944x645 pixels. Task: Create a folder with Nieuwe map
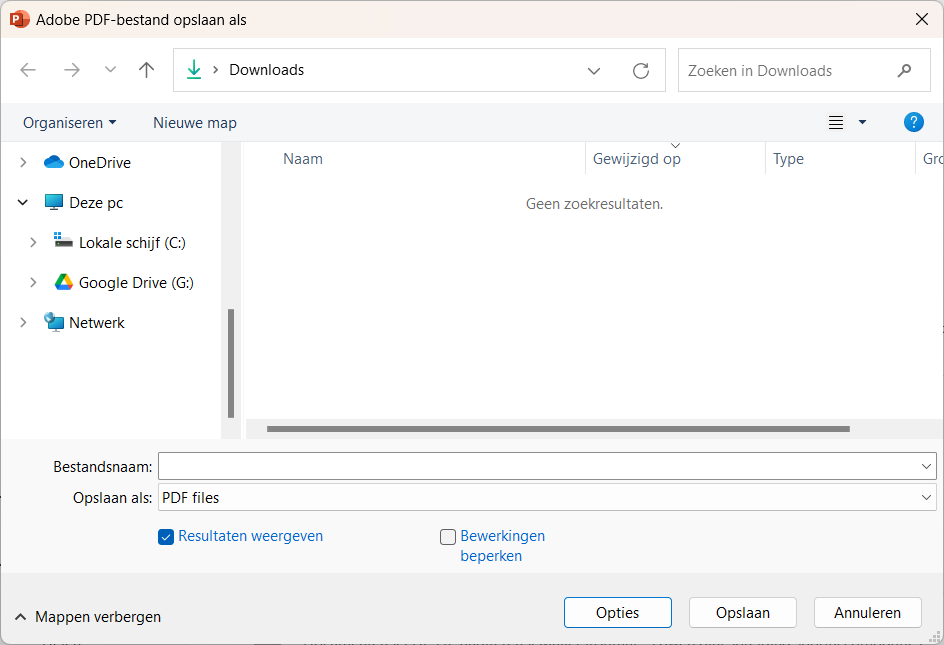pos(194,123)
